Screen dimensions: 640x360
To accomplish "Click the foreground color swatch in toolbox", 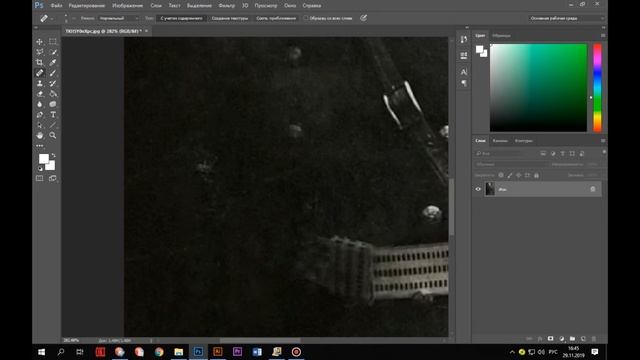I will coord(43,158).
